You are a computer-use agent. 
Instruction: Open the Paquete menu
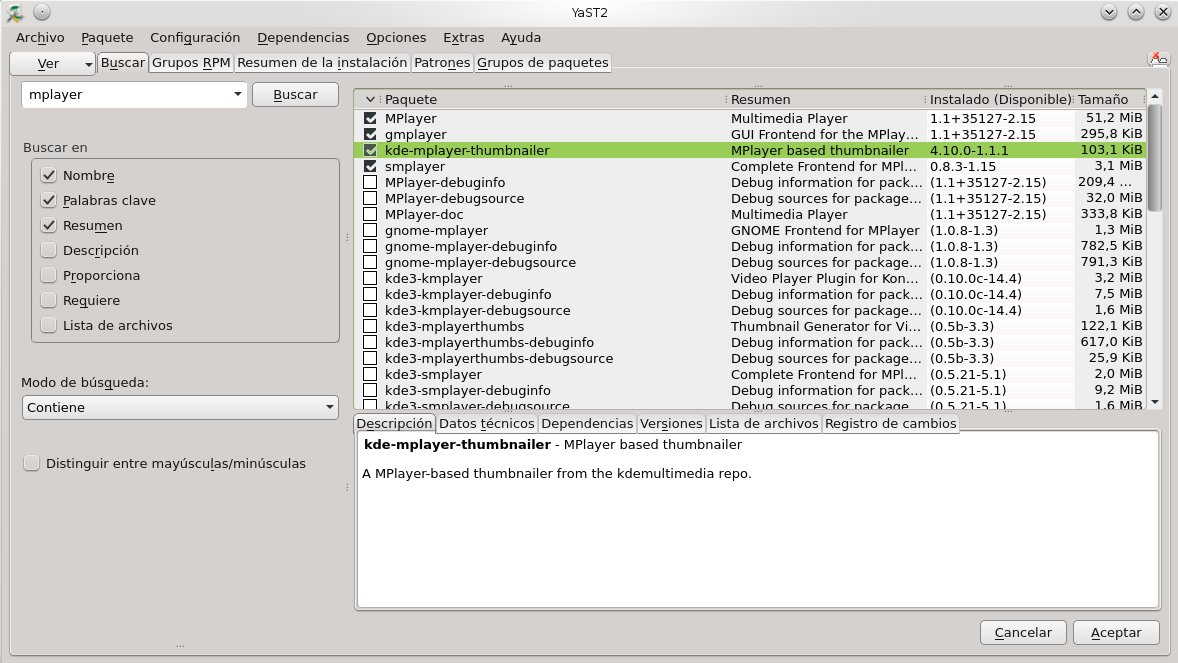click(x=107, y=38)
